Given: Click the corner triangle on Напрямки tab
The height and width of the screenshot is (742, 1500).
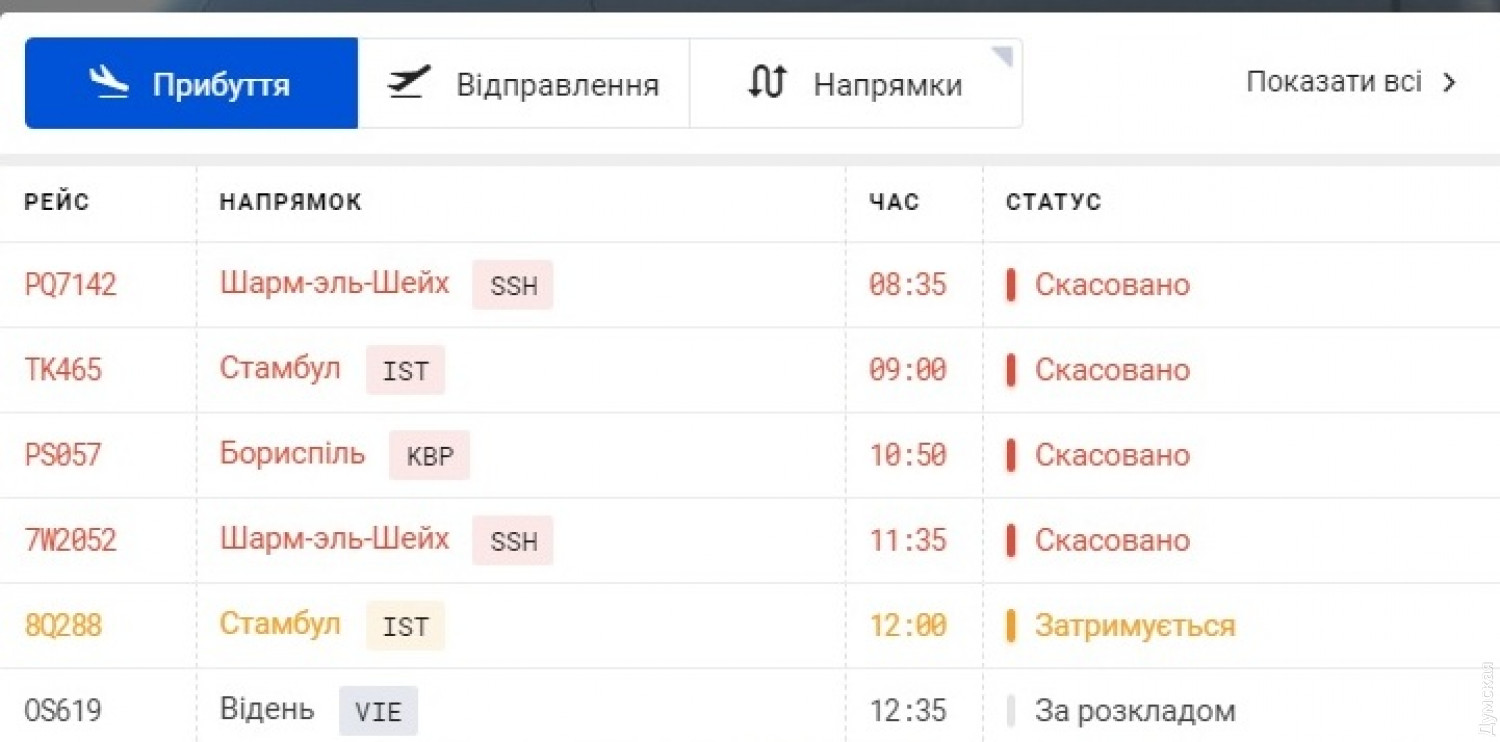Looking at the screenshot, I should click(1003, 56).
